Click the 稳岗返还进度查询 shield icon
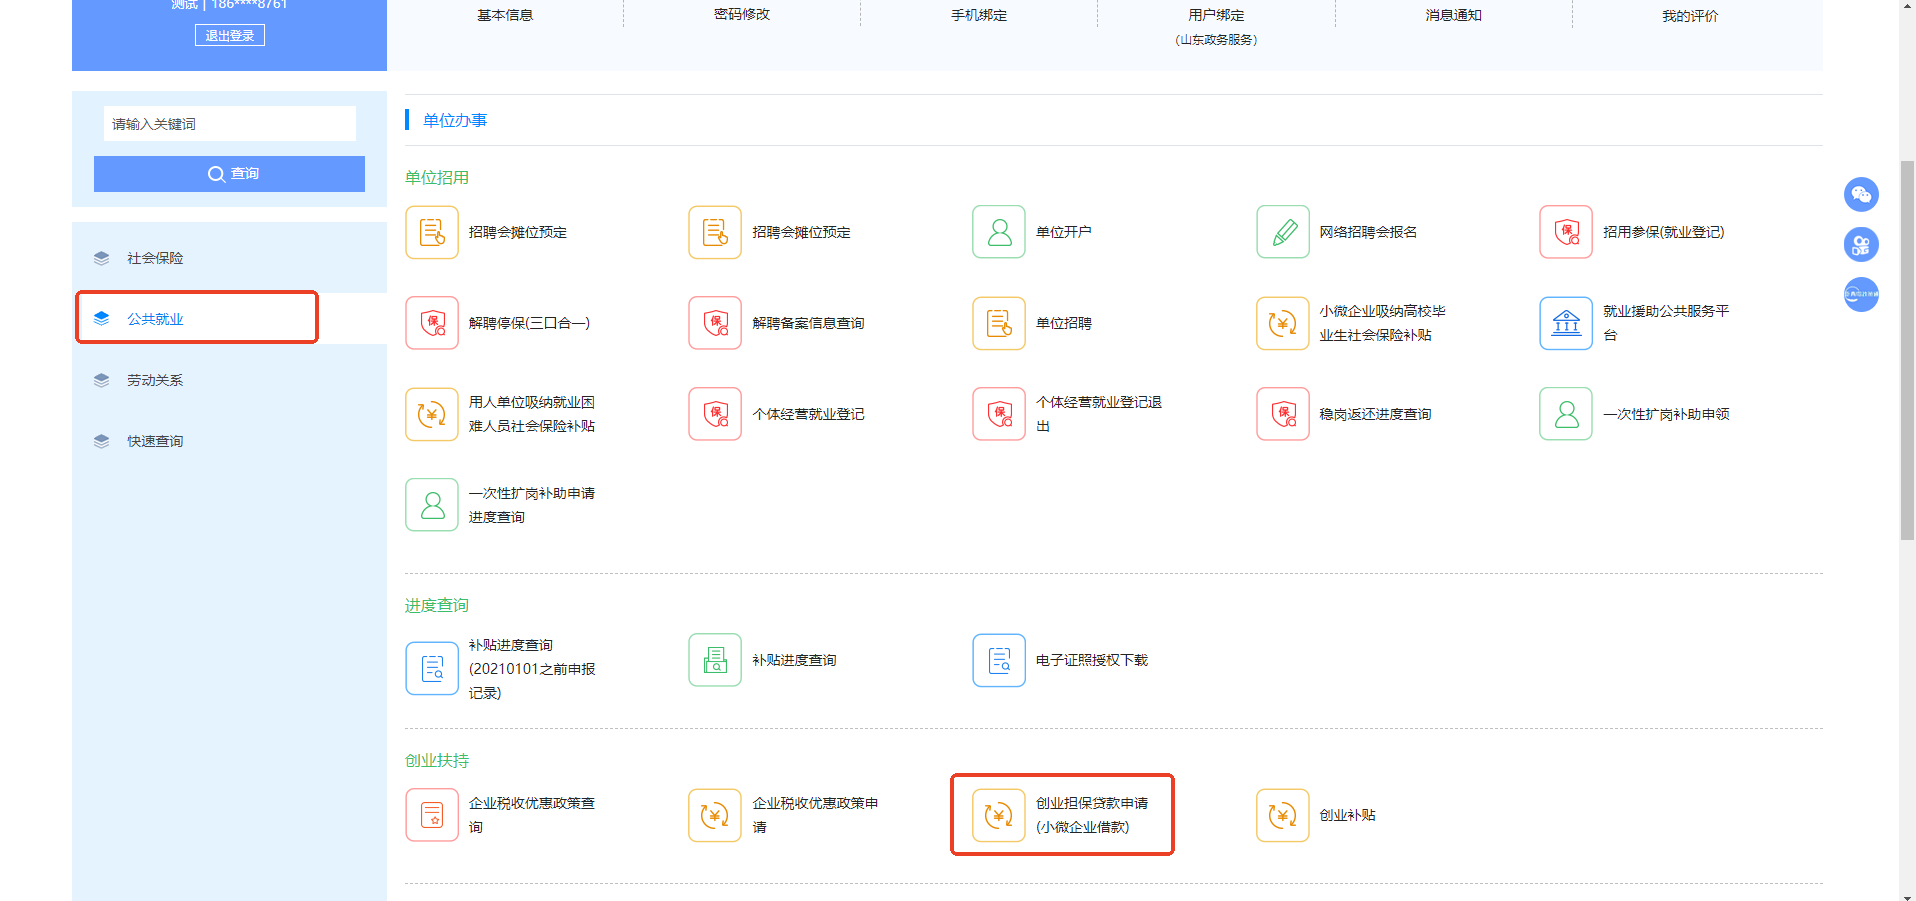 (1282, 414)
